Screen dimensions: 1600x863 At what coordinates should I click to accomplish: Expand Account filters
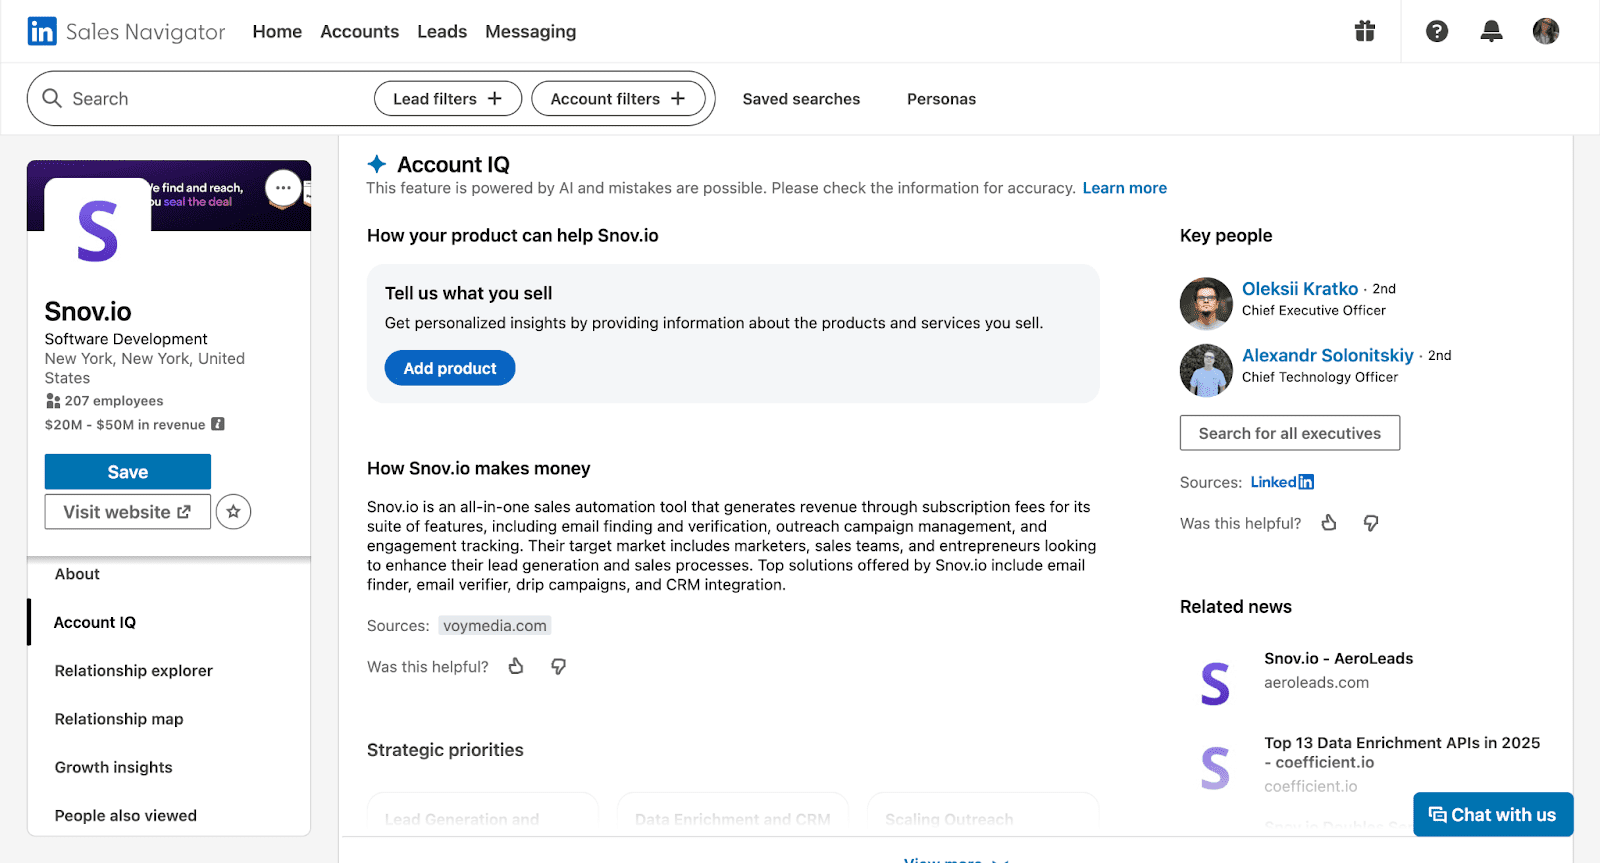[617, 99]
